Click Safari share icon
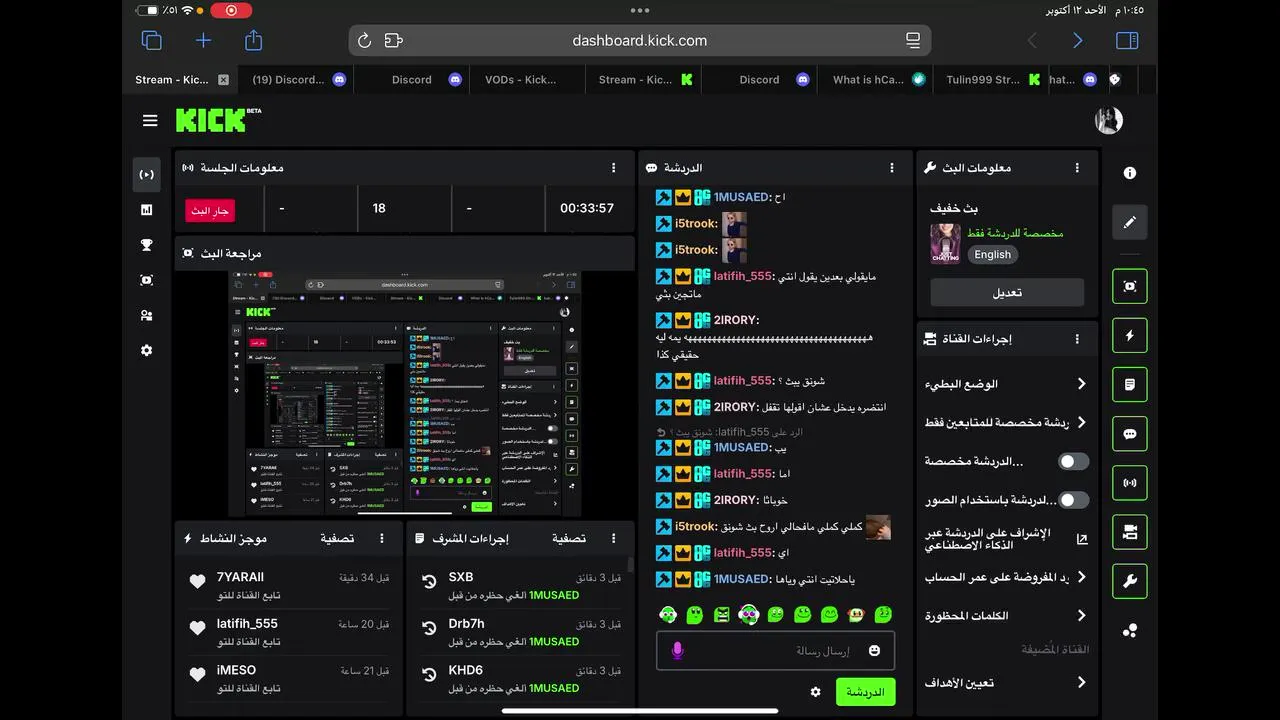Image resolution: width=1280 pixels, height=720 pixels. click(x=254, y=40)
